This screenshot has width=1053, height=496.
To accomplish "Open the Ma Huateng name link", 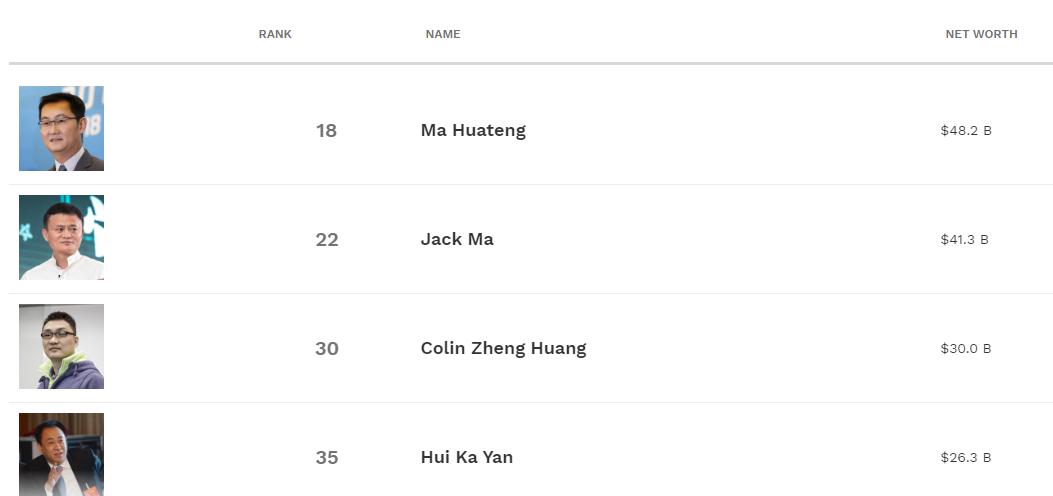I will pyautogui.click(x=473, y=130).
